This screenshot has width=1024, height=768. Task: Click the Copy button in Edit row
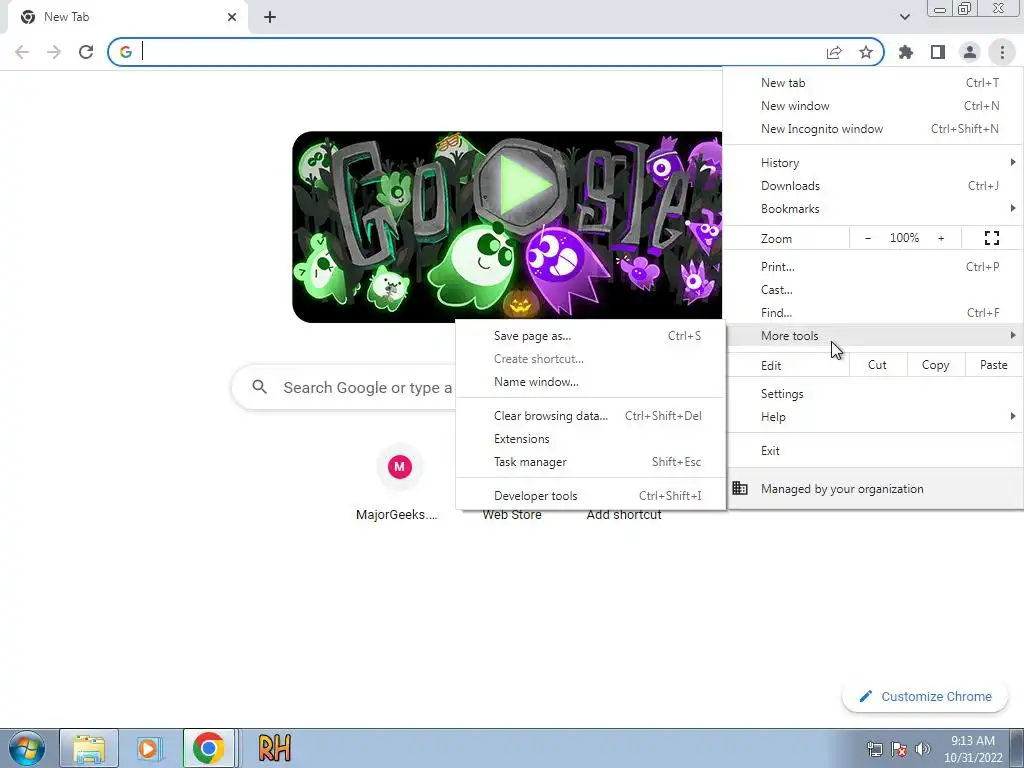pyautogui.click(x=935, y=365)
